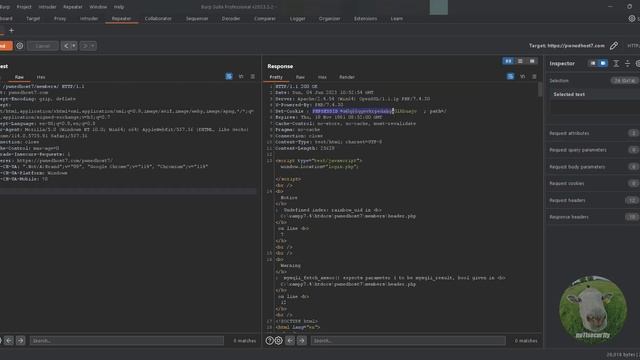640x360 pixels.
Task: Select Hex view in Response pane
Action: [322, 77]
